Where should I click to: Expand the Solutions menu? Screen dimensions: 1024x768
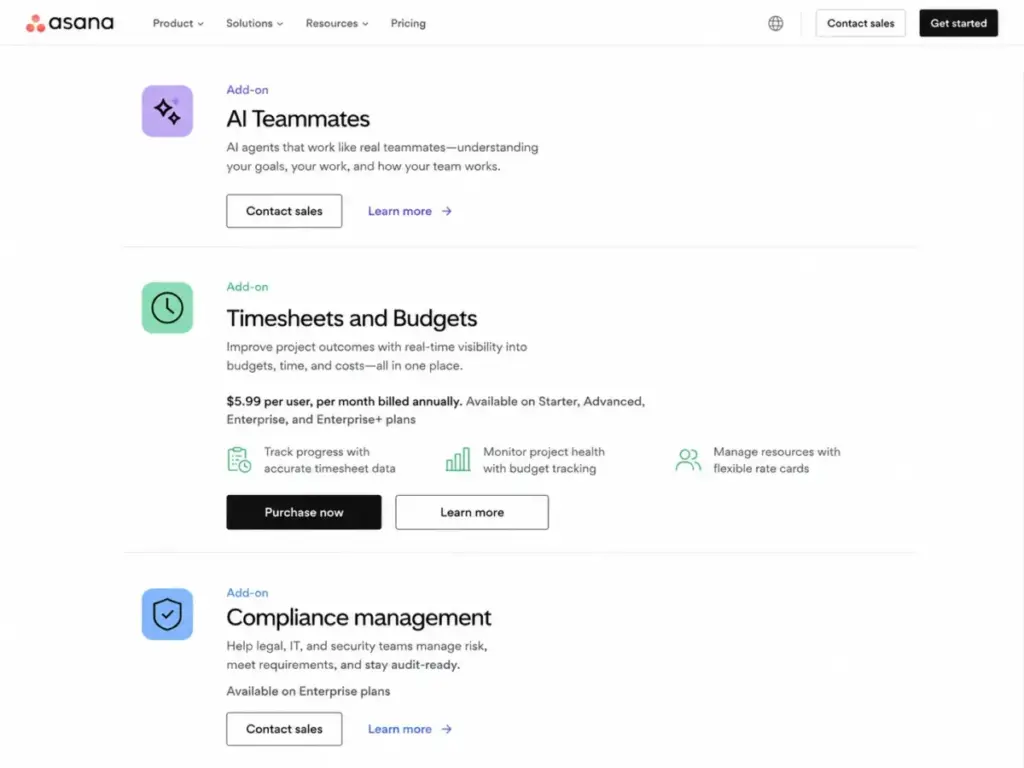click(x=254, y=24)
